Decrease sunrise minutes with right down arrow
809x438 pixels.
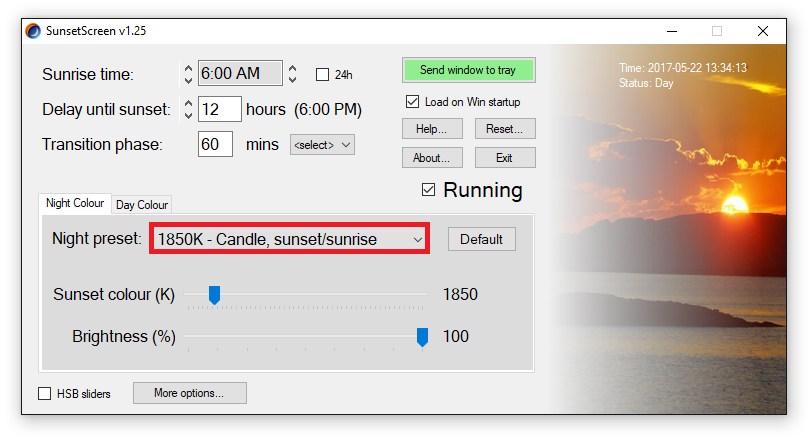pyautogui.click(x=293, y=79)
